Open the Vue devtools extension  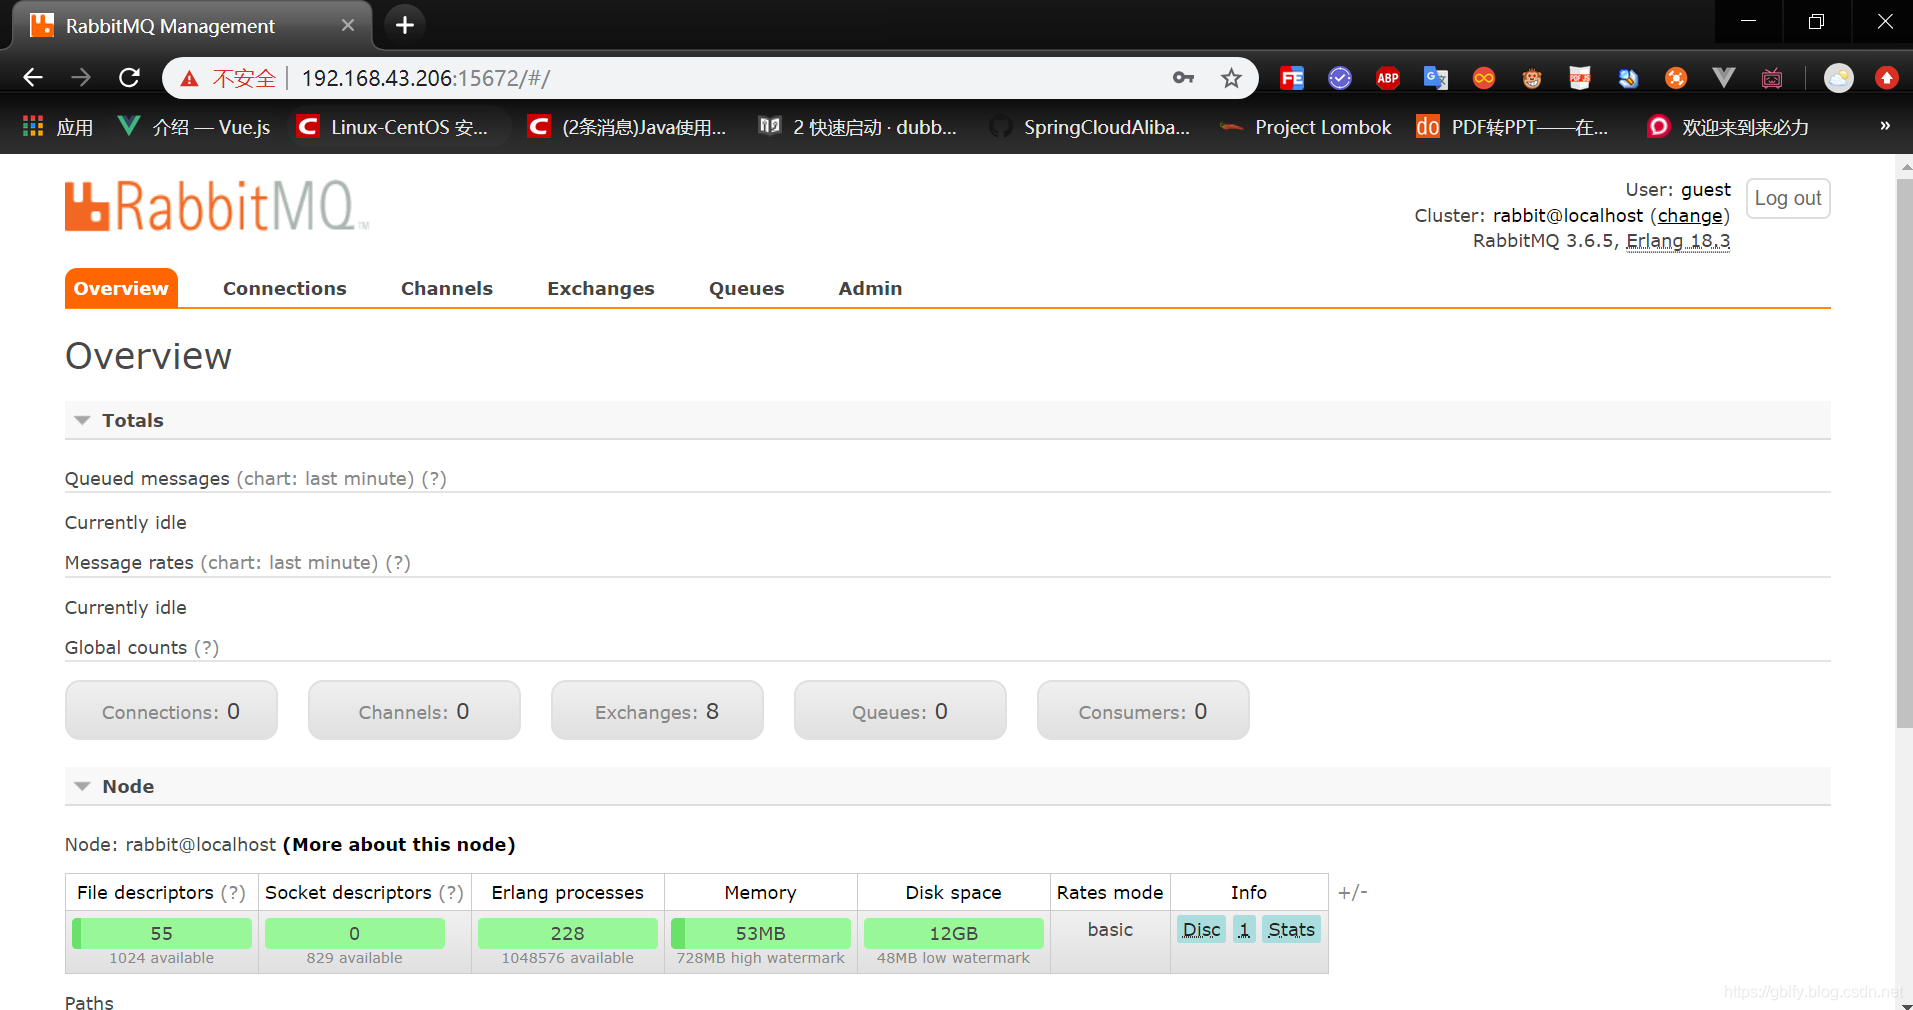pyautogui.click(x=1724, y=78)
